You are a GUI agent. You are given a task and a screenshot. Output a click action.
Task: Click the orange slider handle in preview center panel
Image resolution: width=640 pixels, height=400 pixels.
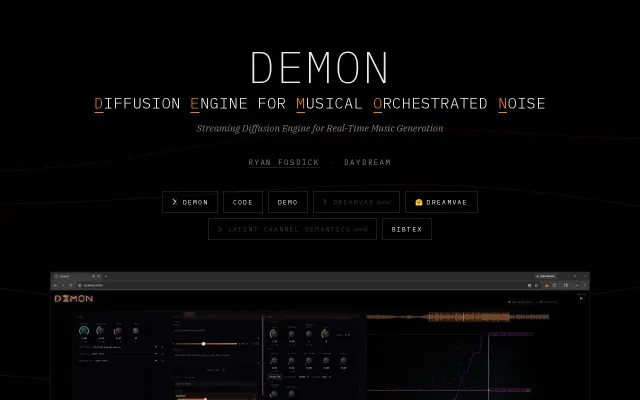pyautogui.click(x=203, y=344)
